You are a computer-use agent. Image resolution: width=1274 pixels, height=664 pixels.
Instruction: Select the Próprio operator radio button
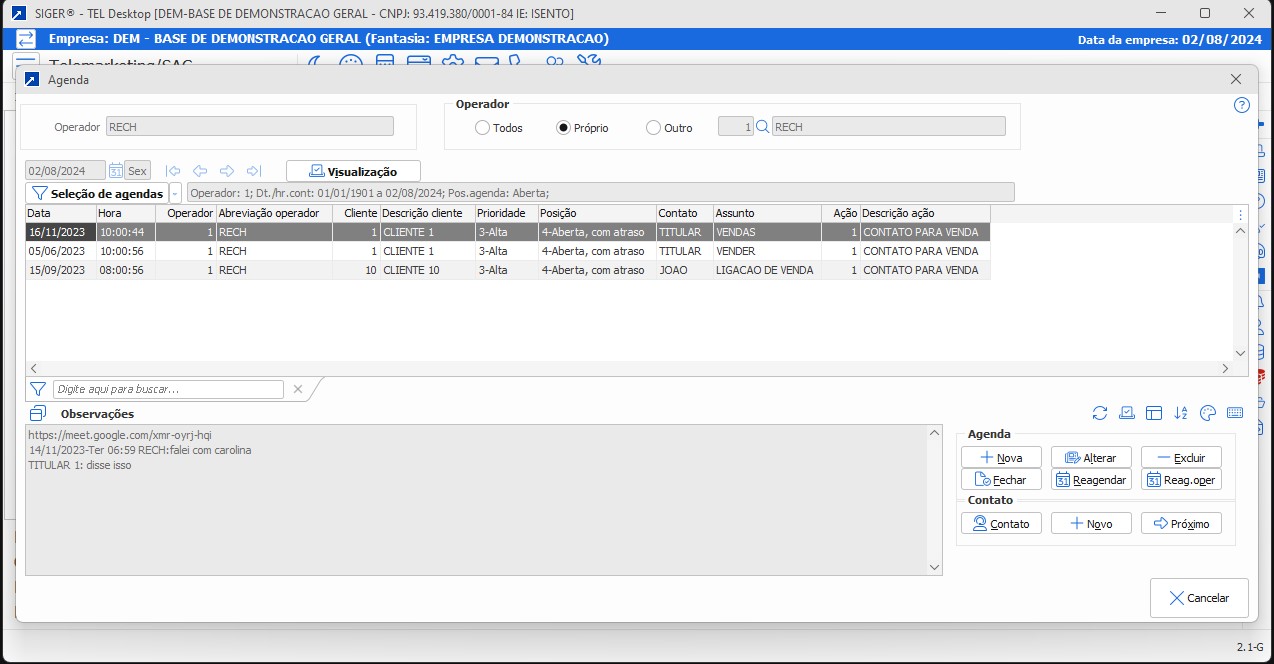564,128
